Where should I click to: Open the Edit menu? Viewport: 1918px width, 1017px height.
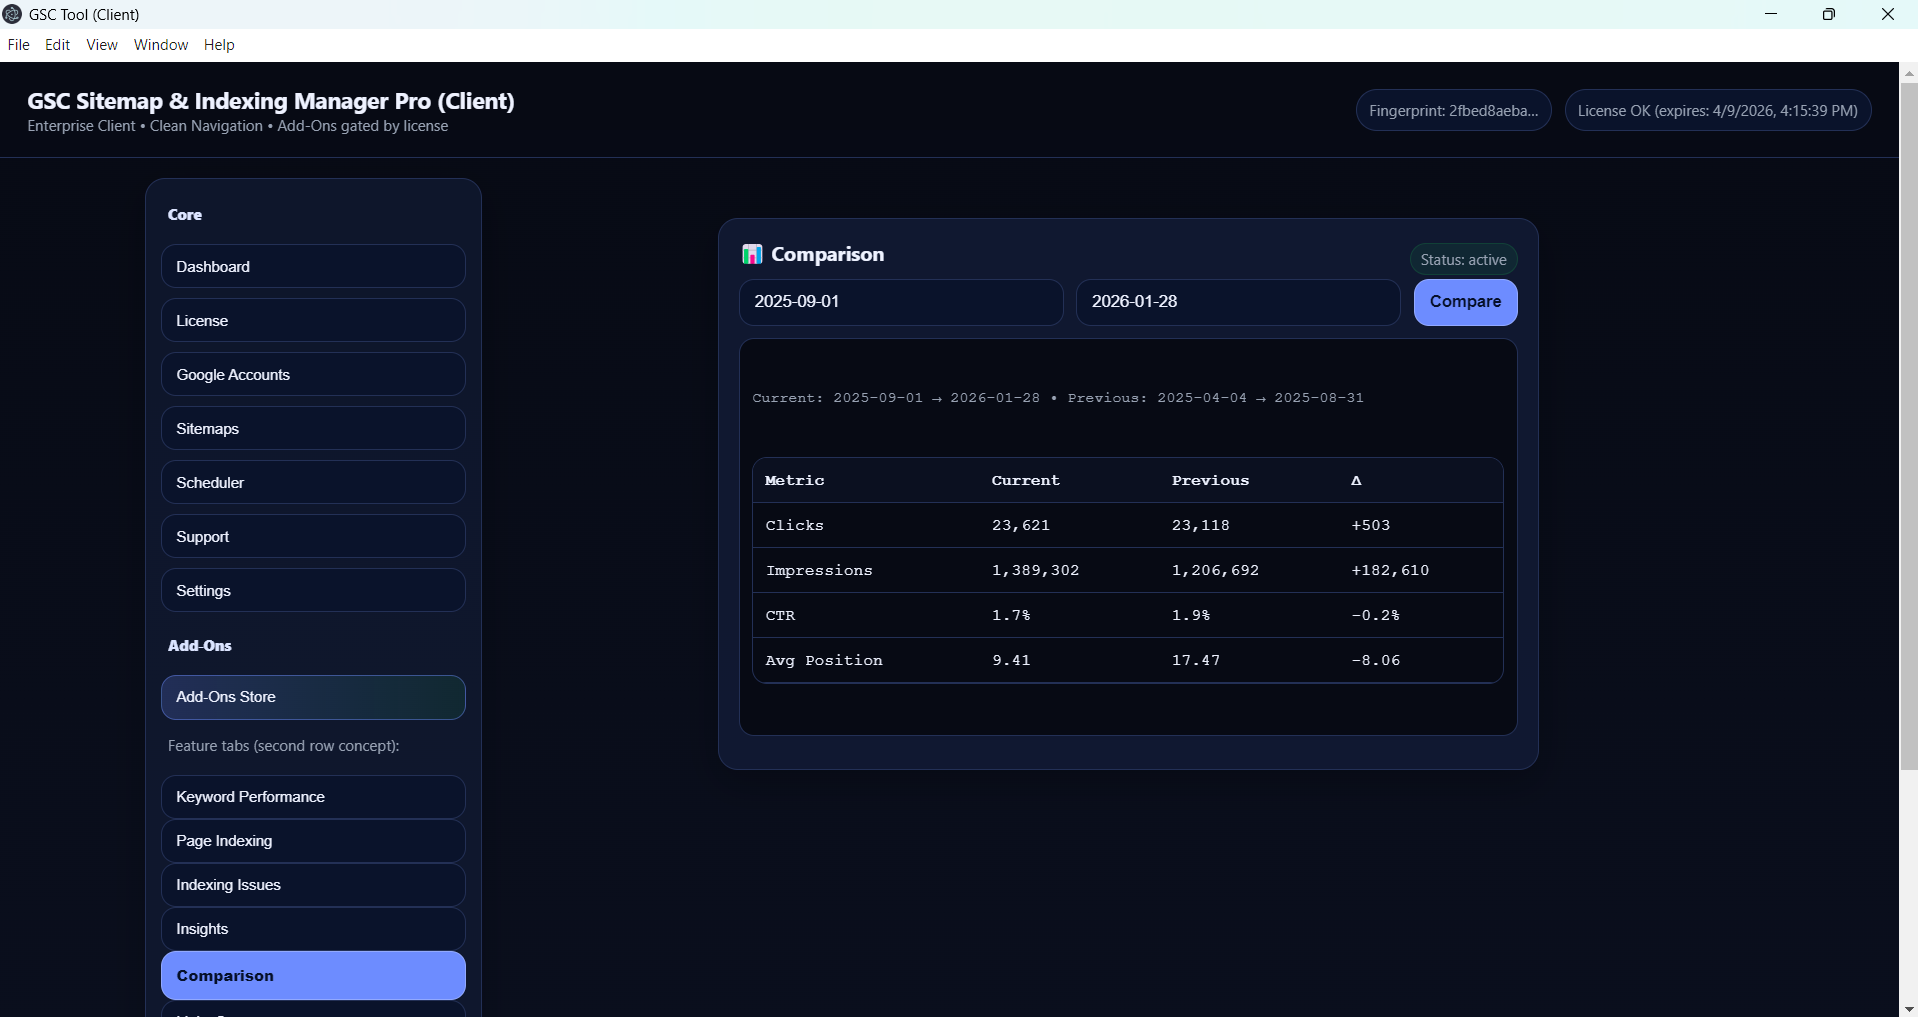[58, 45]
